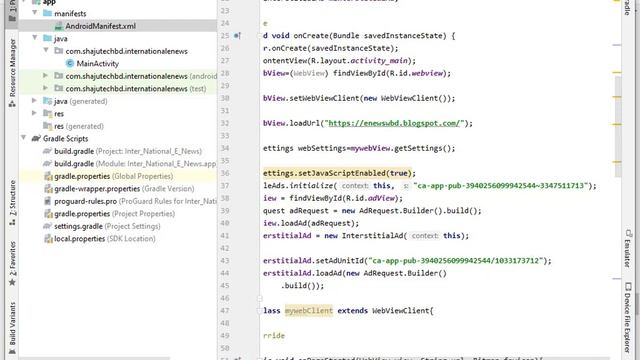Collapse the manifests folder

coord(35,13)
